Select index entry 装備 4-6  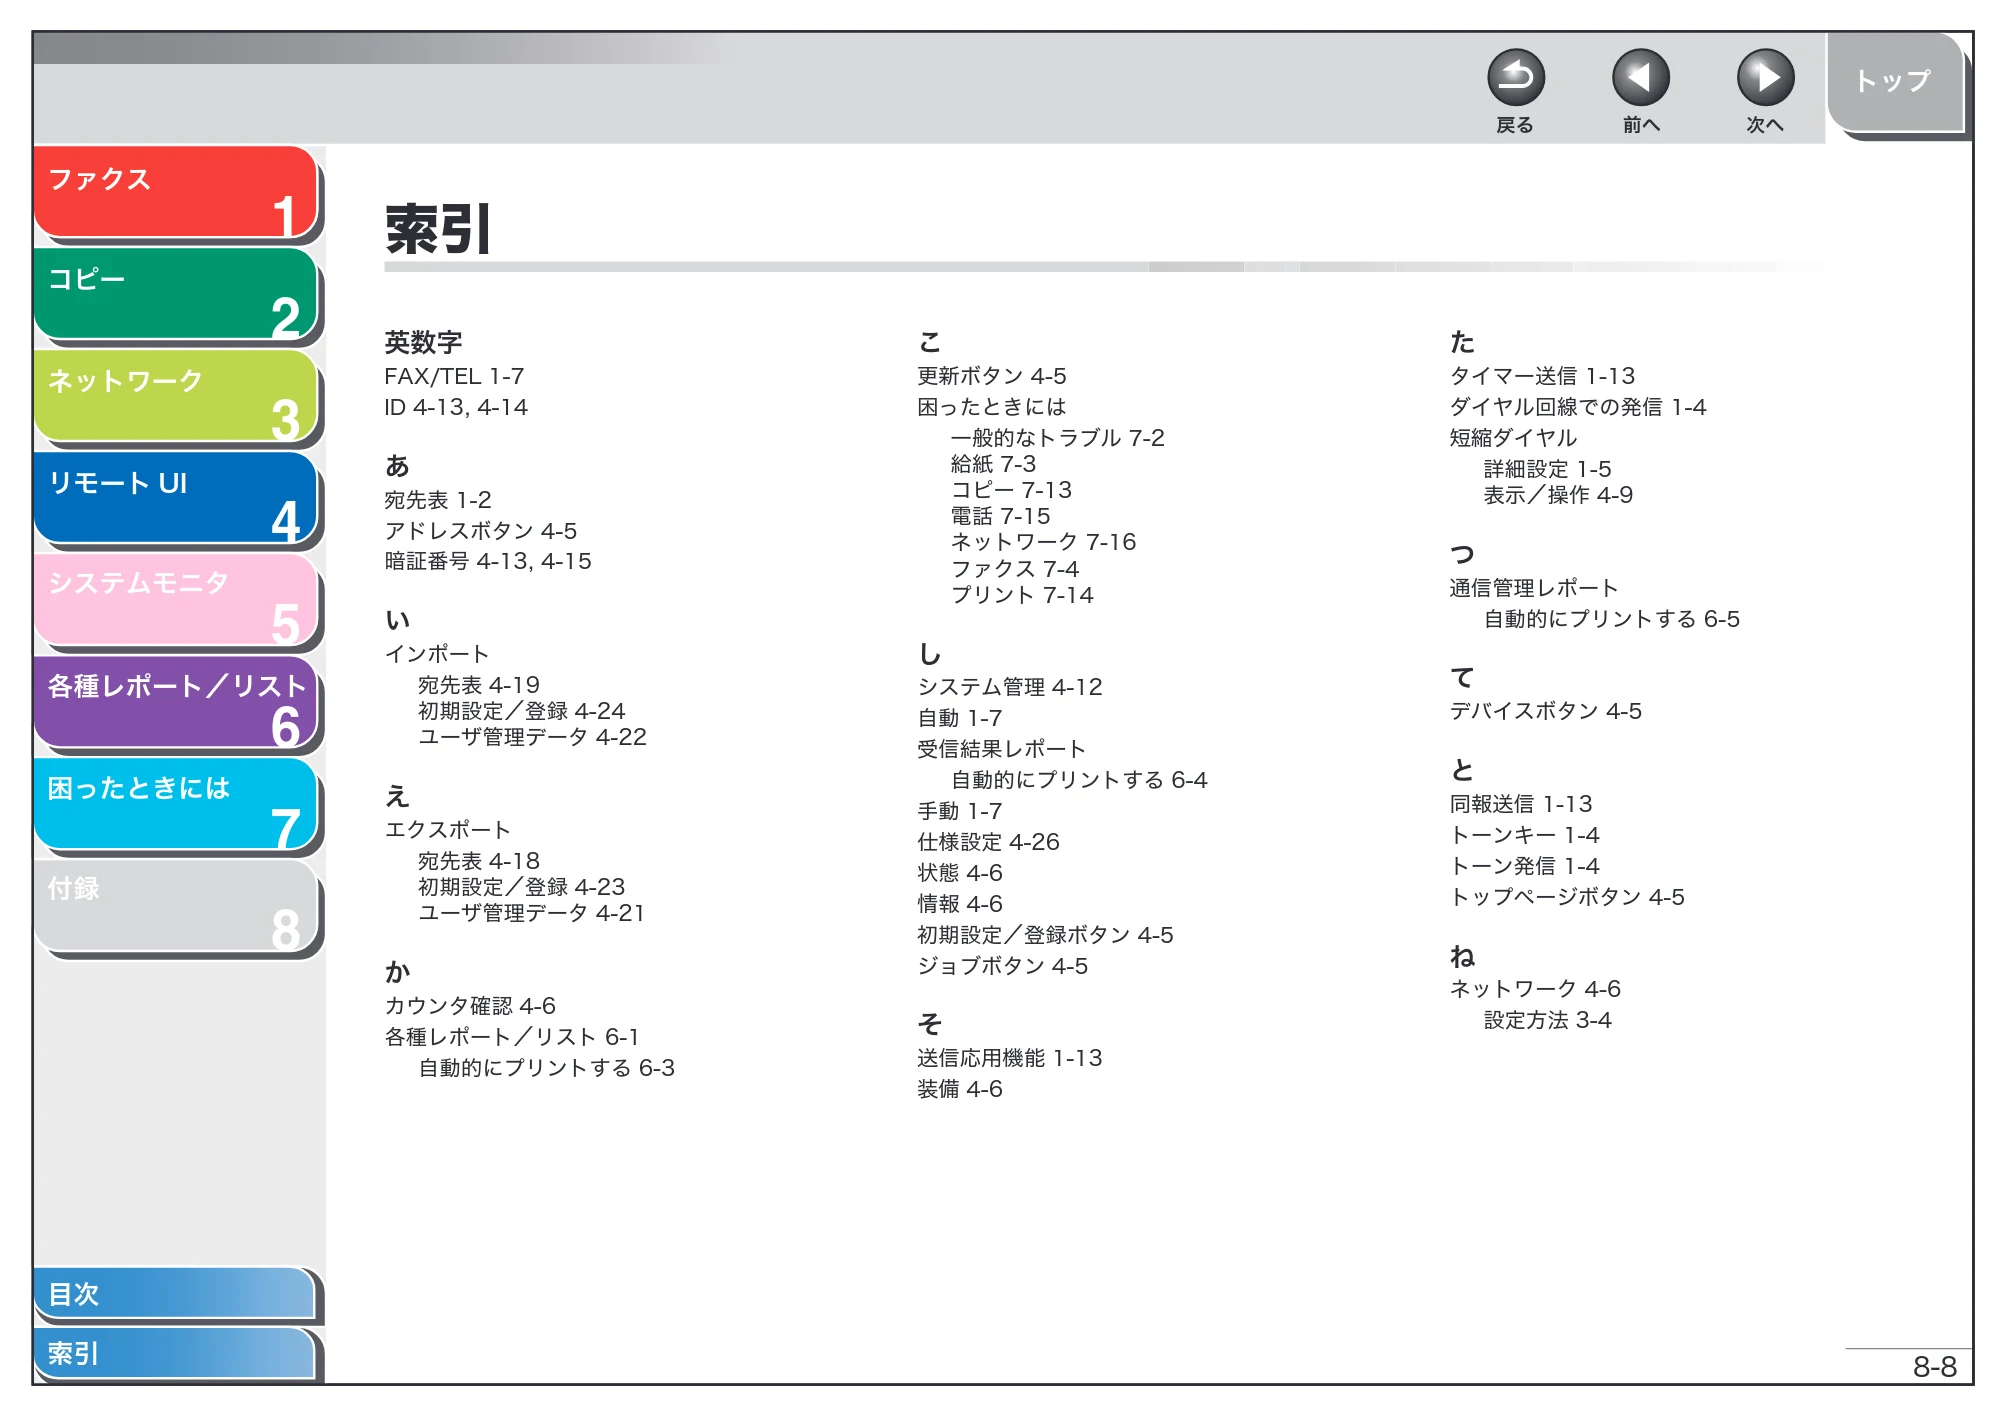960,1088
